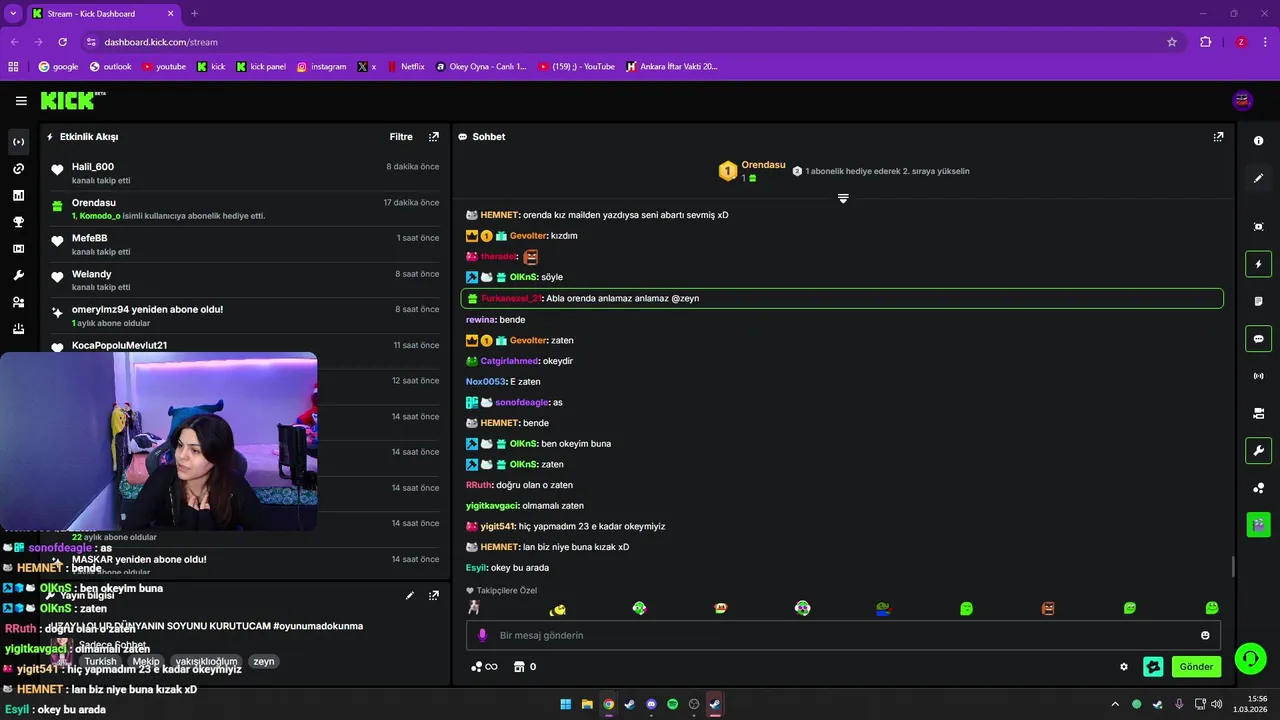Viewport: 1280px width, 720px height.
Task: Open the analytics bar chart sidebar icon
Action: [18, 195]
